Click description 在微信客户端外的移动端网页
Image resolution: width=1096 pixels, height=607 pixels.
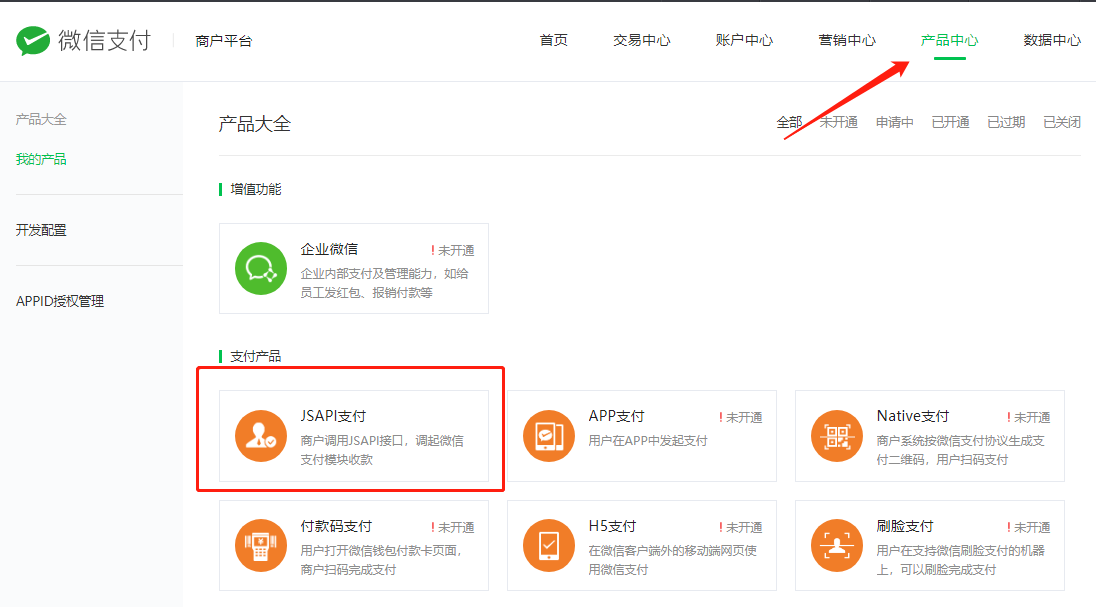(x=672, y=560)
